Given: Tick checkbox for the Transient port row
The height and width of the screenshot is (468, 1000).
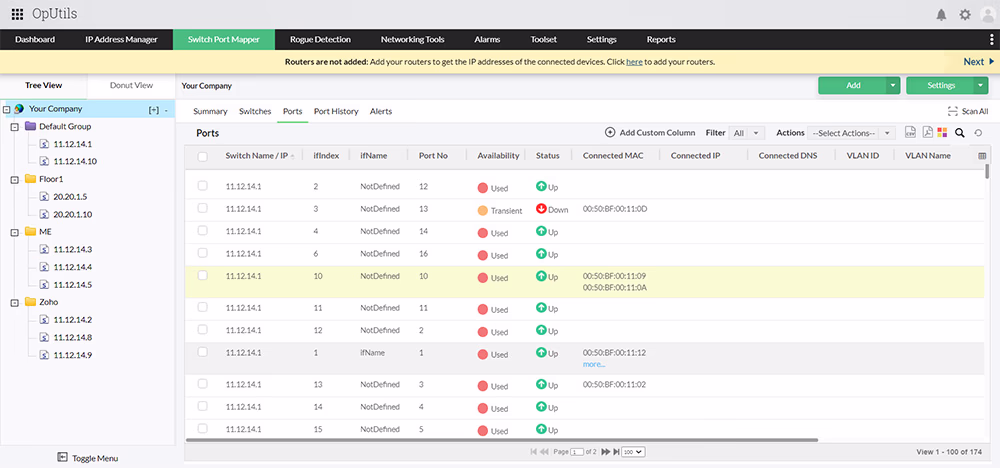Looking at the screenshot, I should pyautogui.click(x=203, y=208).
